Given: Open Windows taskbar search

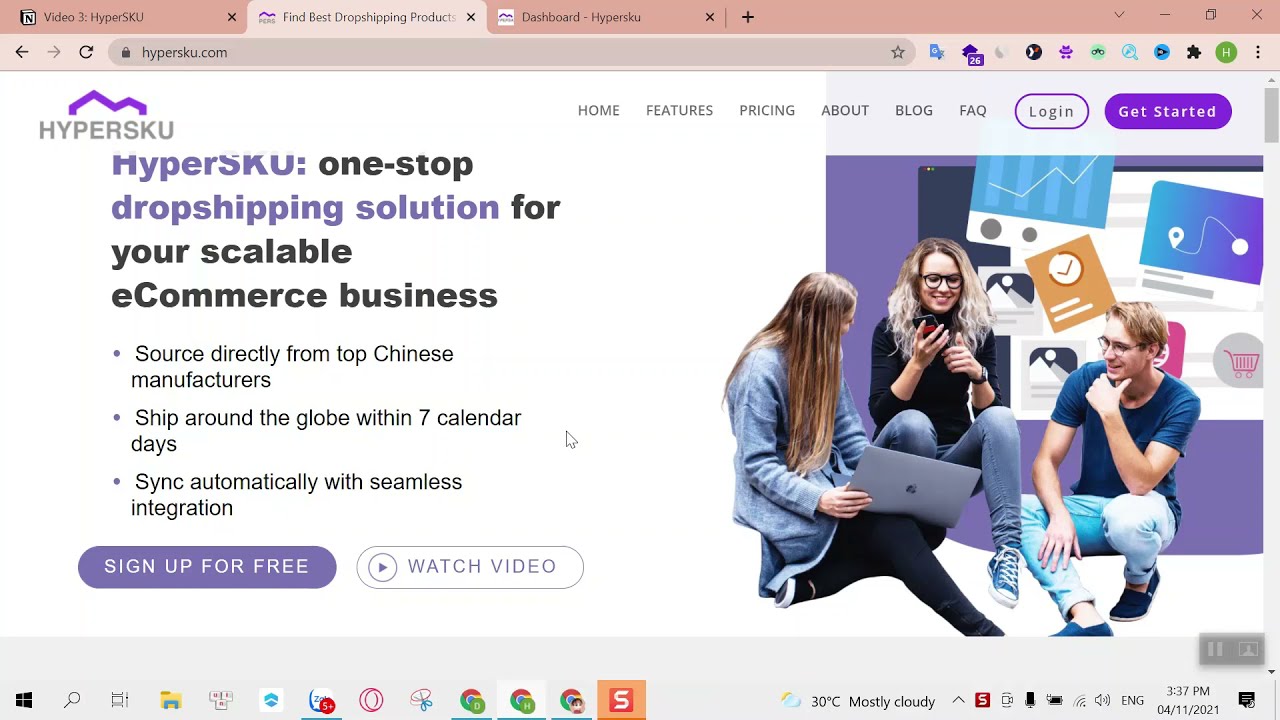Looking at the screenshot, I should click(x=72, y=700).
